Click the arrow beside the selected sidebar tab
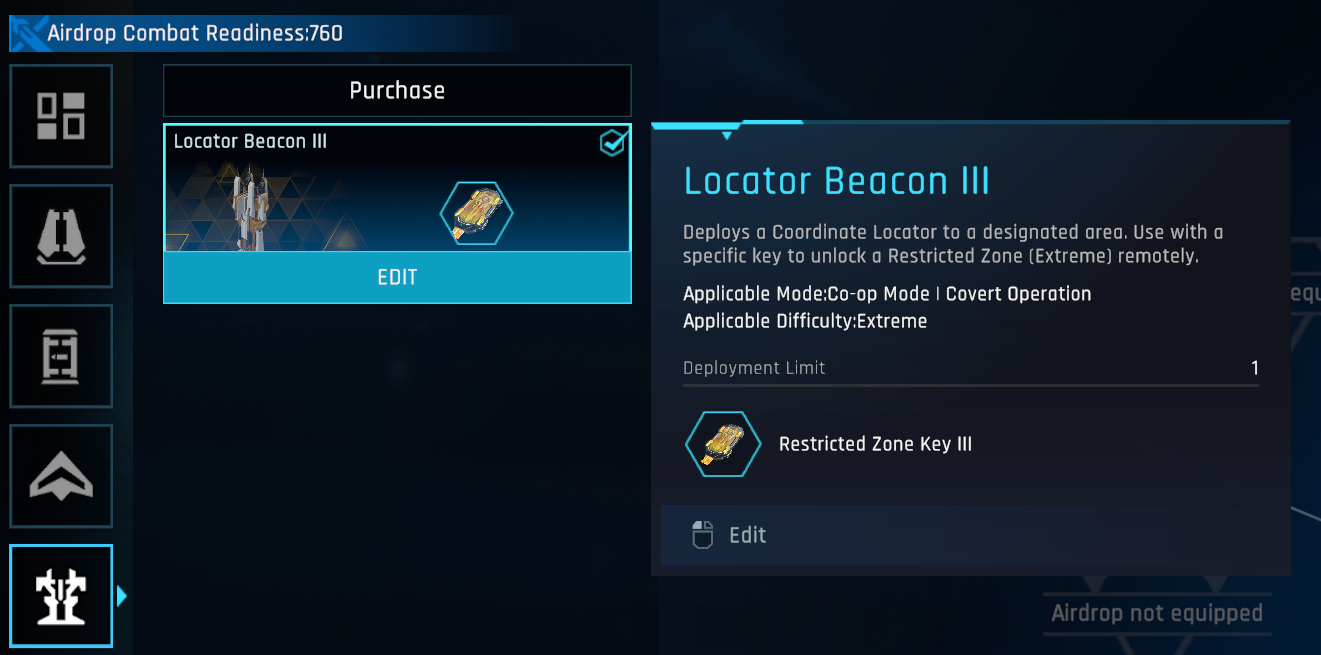This screenshot has width=1321, height=655. pyautogui.click(x=122, y=597)
